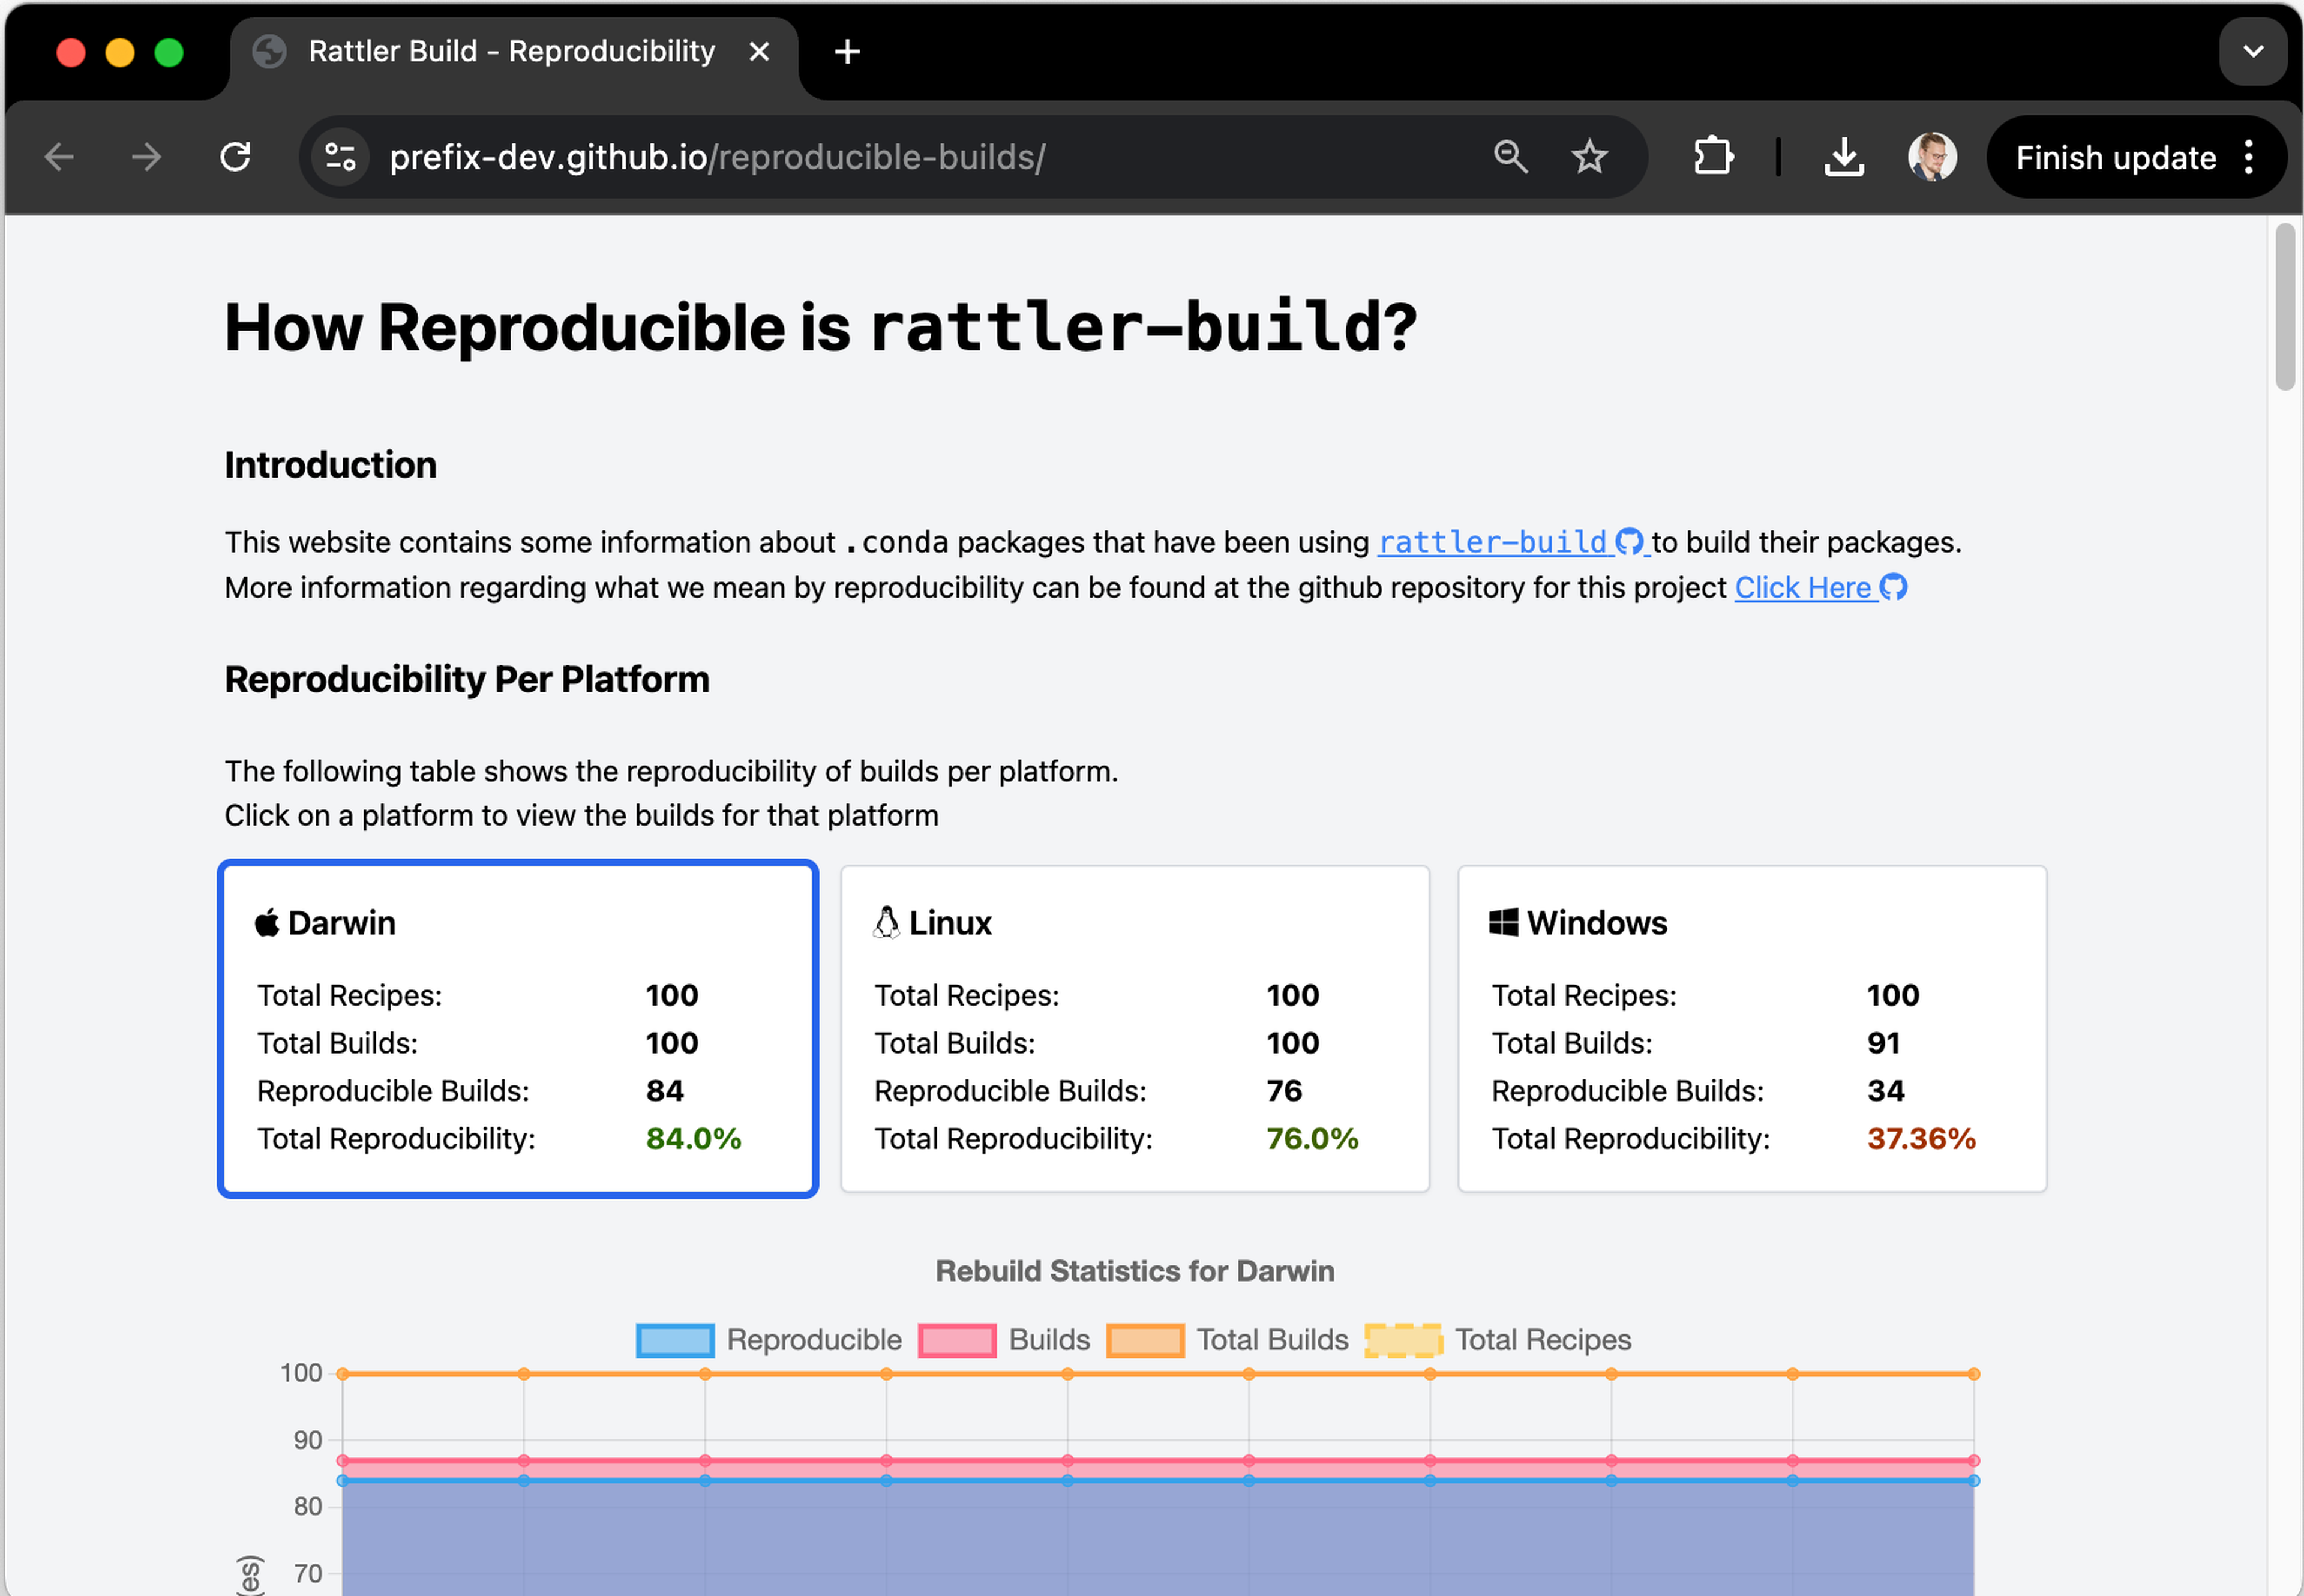
Task: Open the extensions puzzle icon
Action: click(1712, 157)
